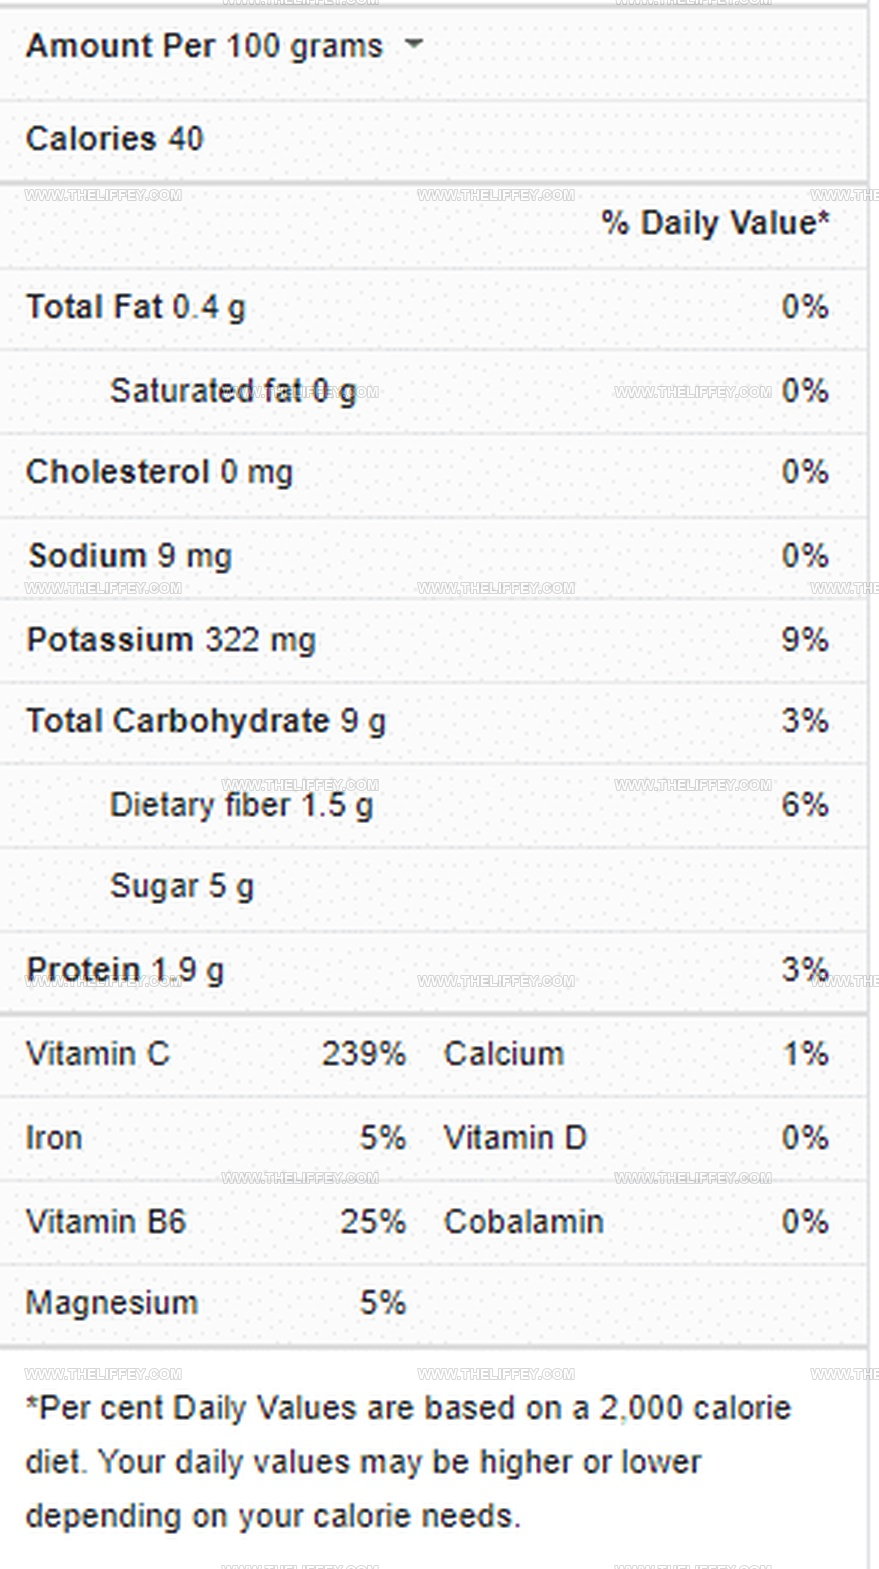Screen dimensions: 879x1569
Task: Select the Total Fat 0.4 g row
Action: coord(433,307)
